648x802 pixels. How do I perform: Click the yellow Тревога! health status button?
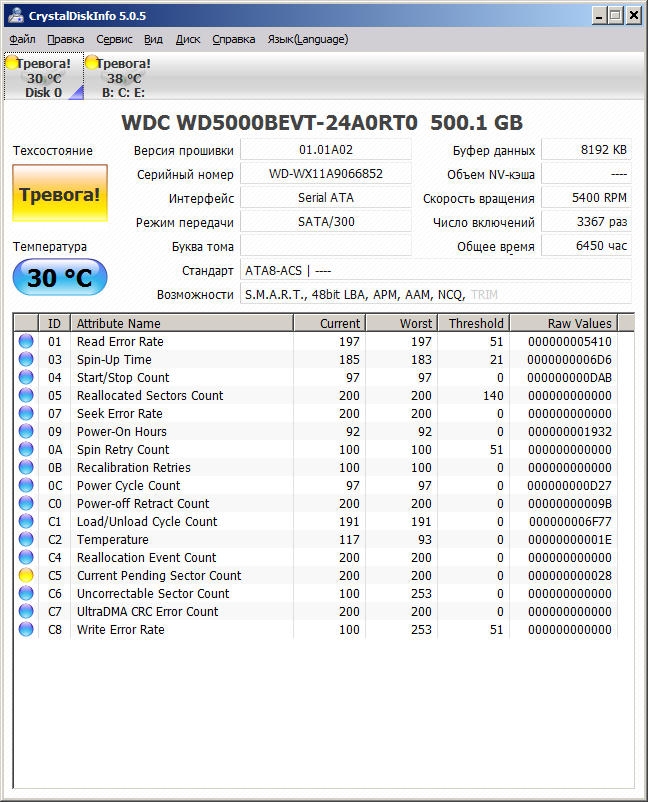(60, 193)
